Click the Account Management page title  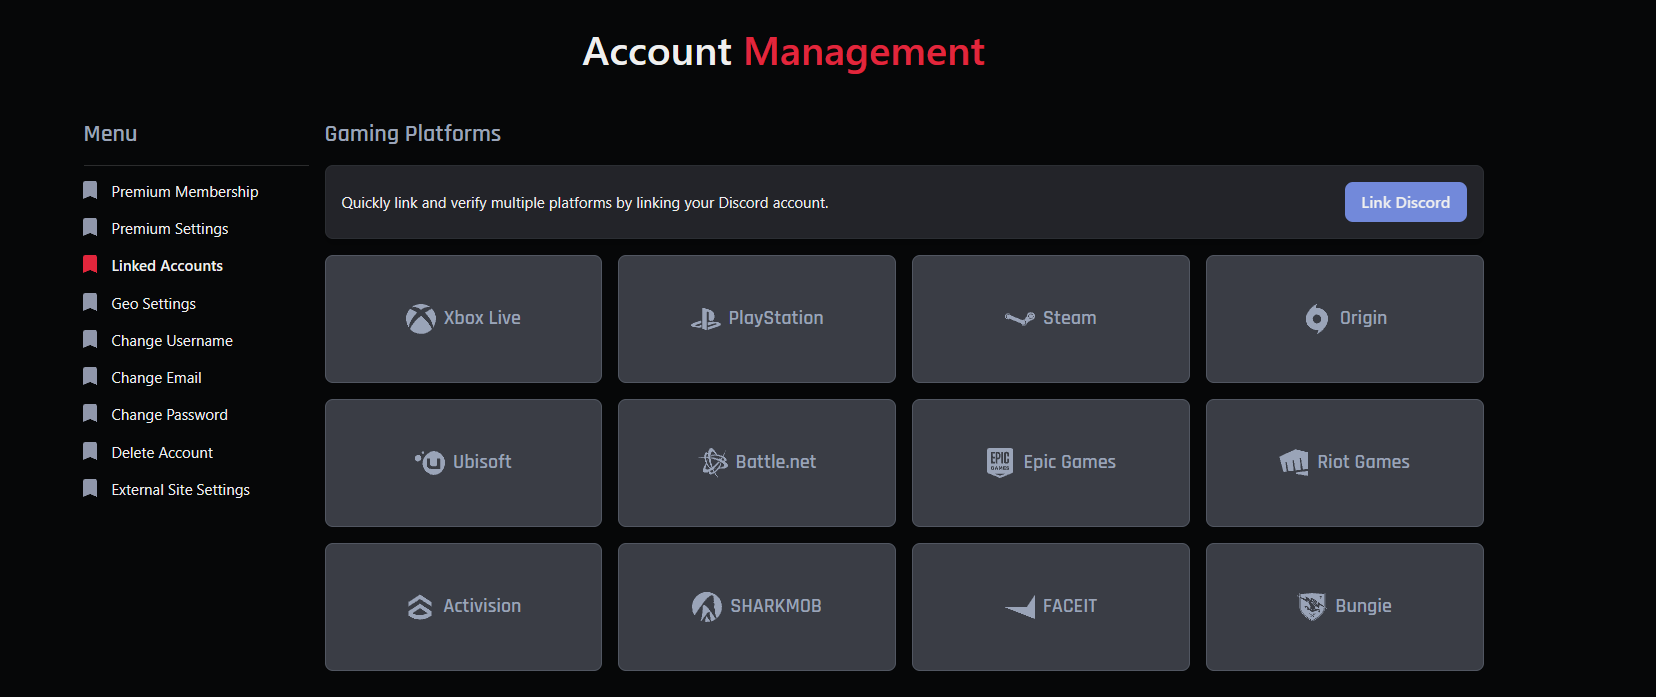click(x=784, y=52)
